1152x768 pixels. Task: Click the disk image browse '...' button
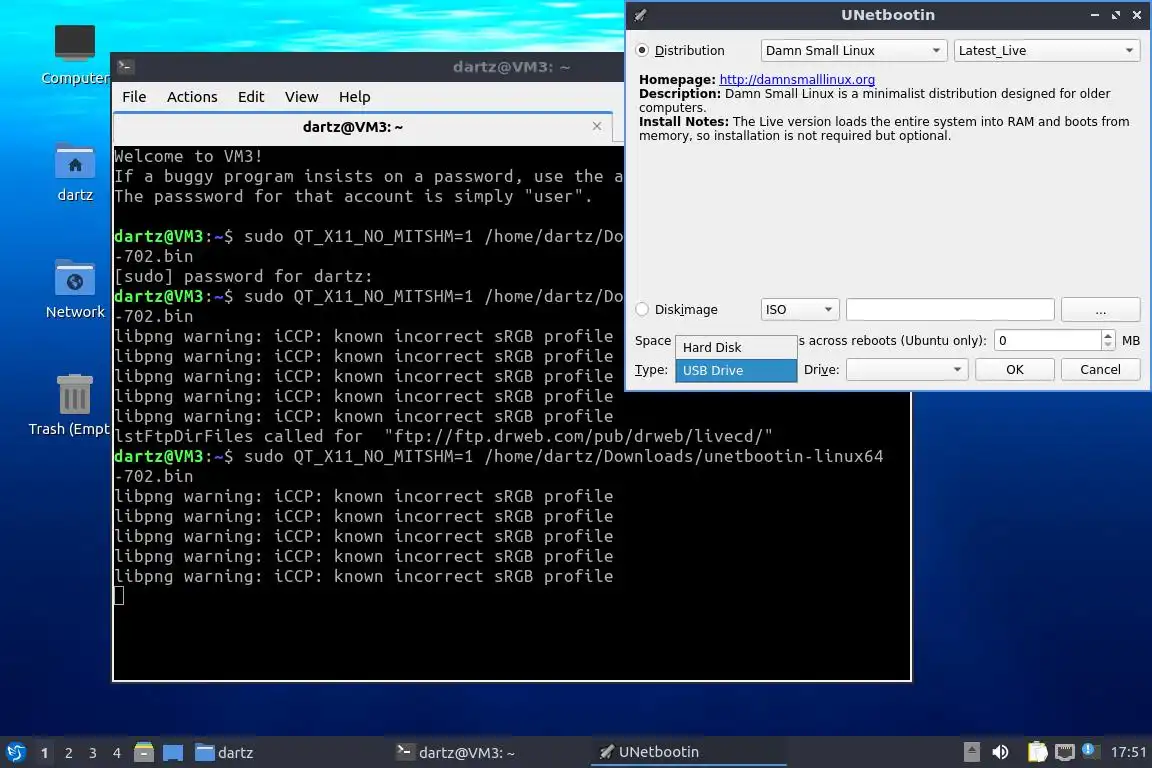(1100, 309)
